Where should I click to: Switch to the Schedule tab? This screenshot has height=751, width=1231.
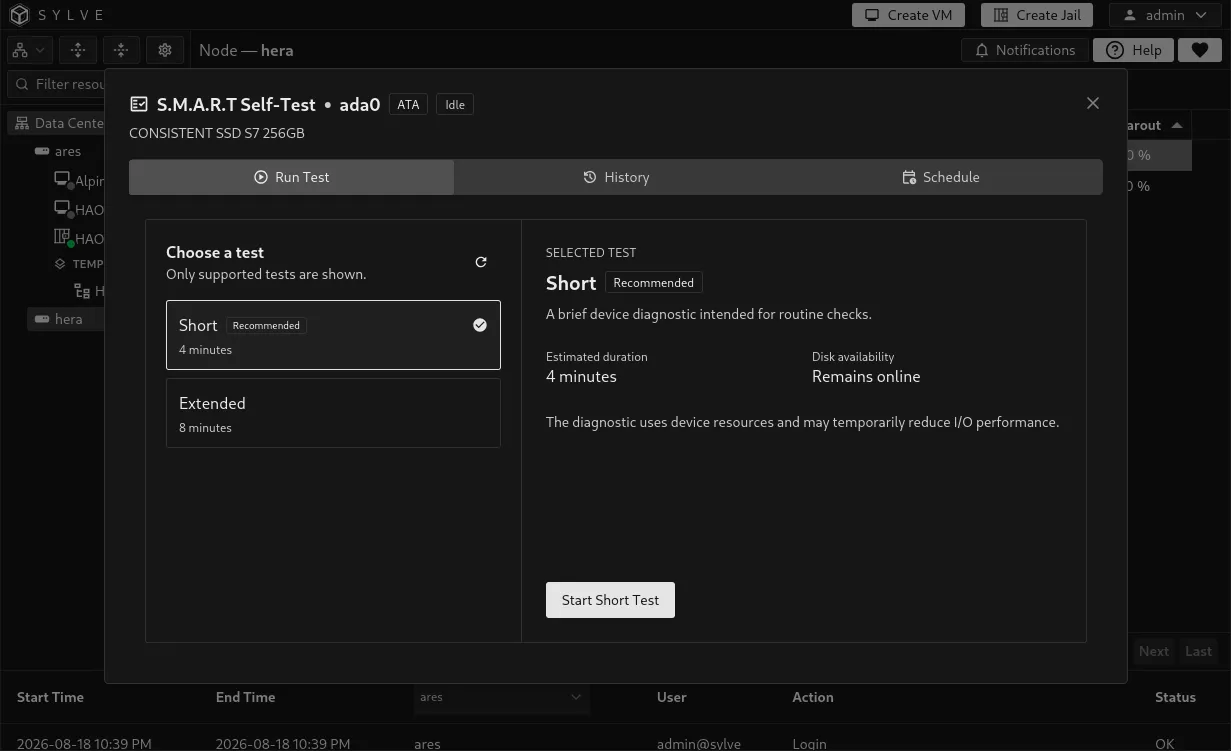tap(940, 177)
